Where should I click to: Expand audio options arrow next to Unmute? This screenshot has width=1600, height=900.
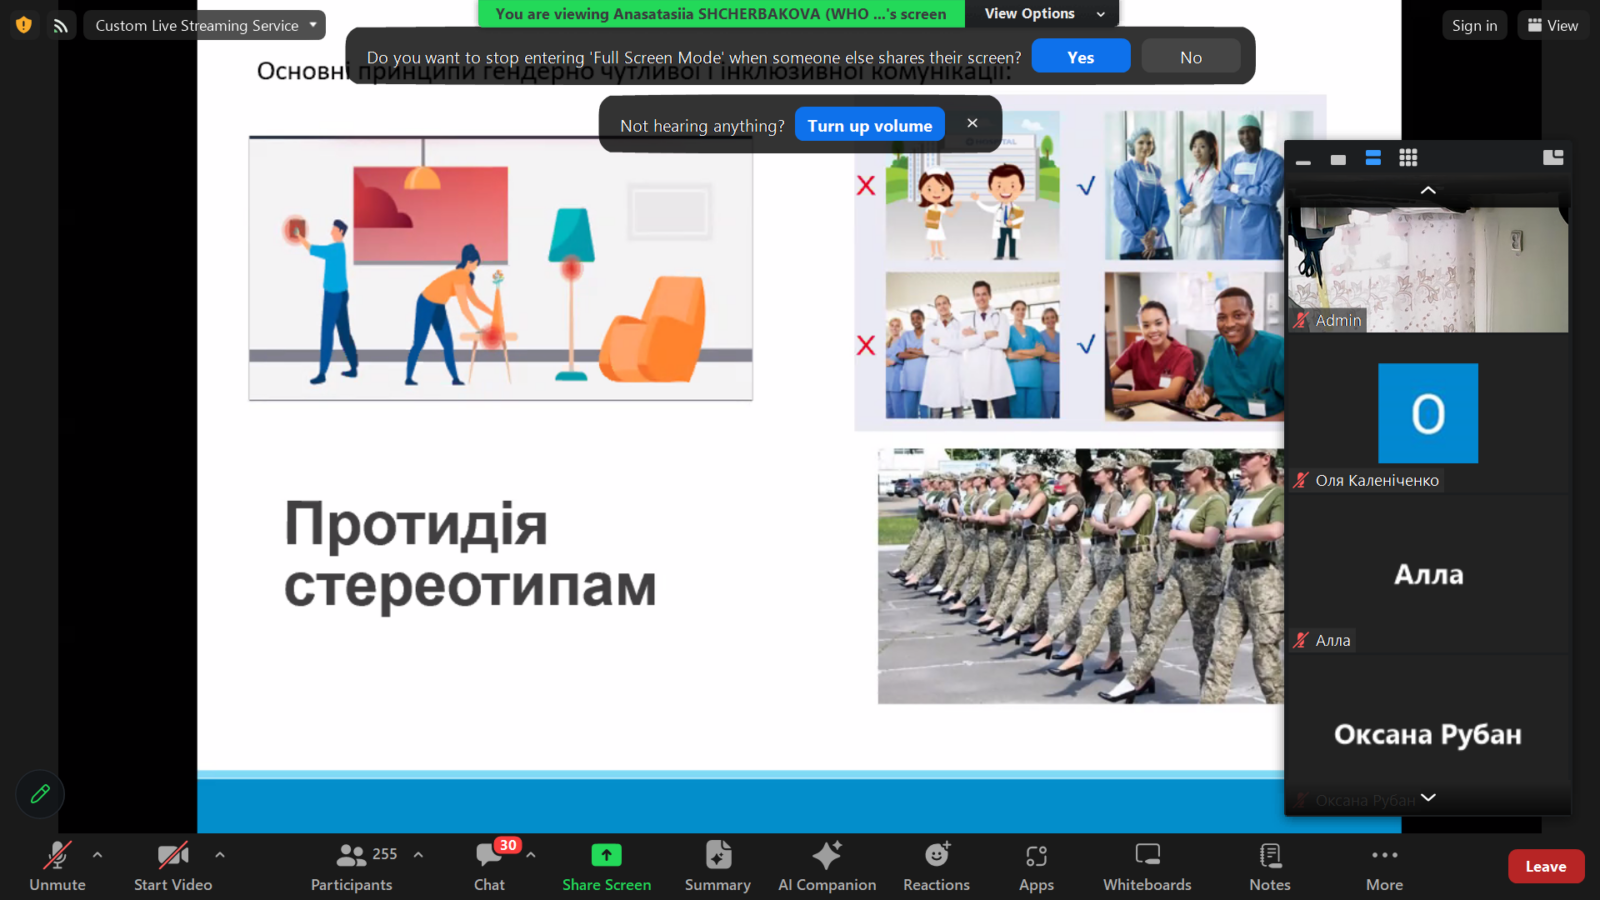97,855
